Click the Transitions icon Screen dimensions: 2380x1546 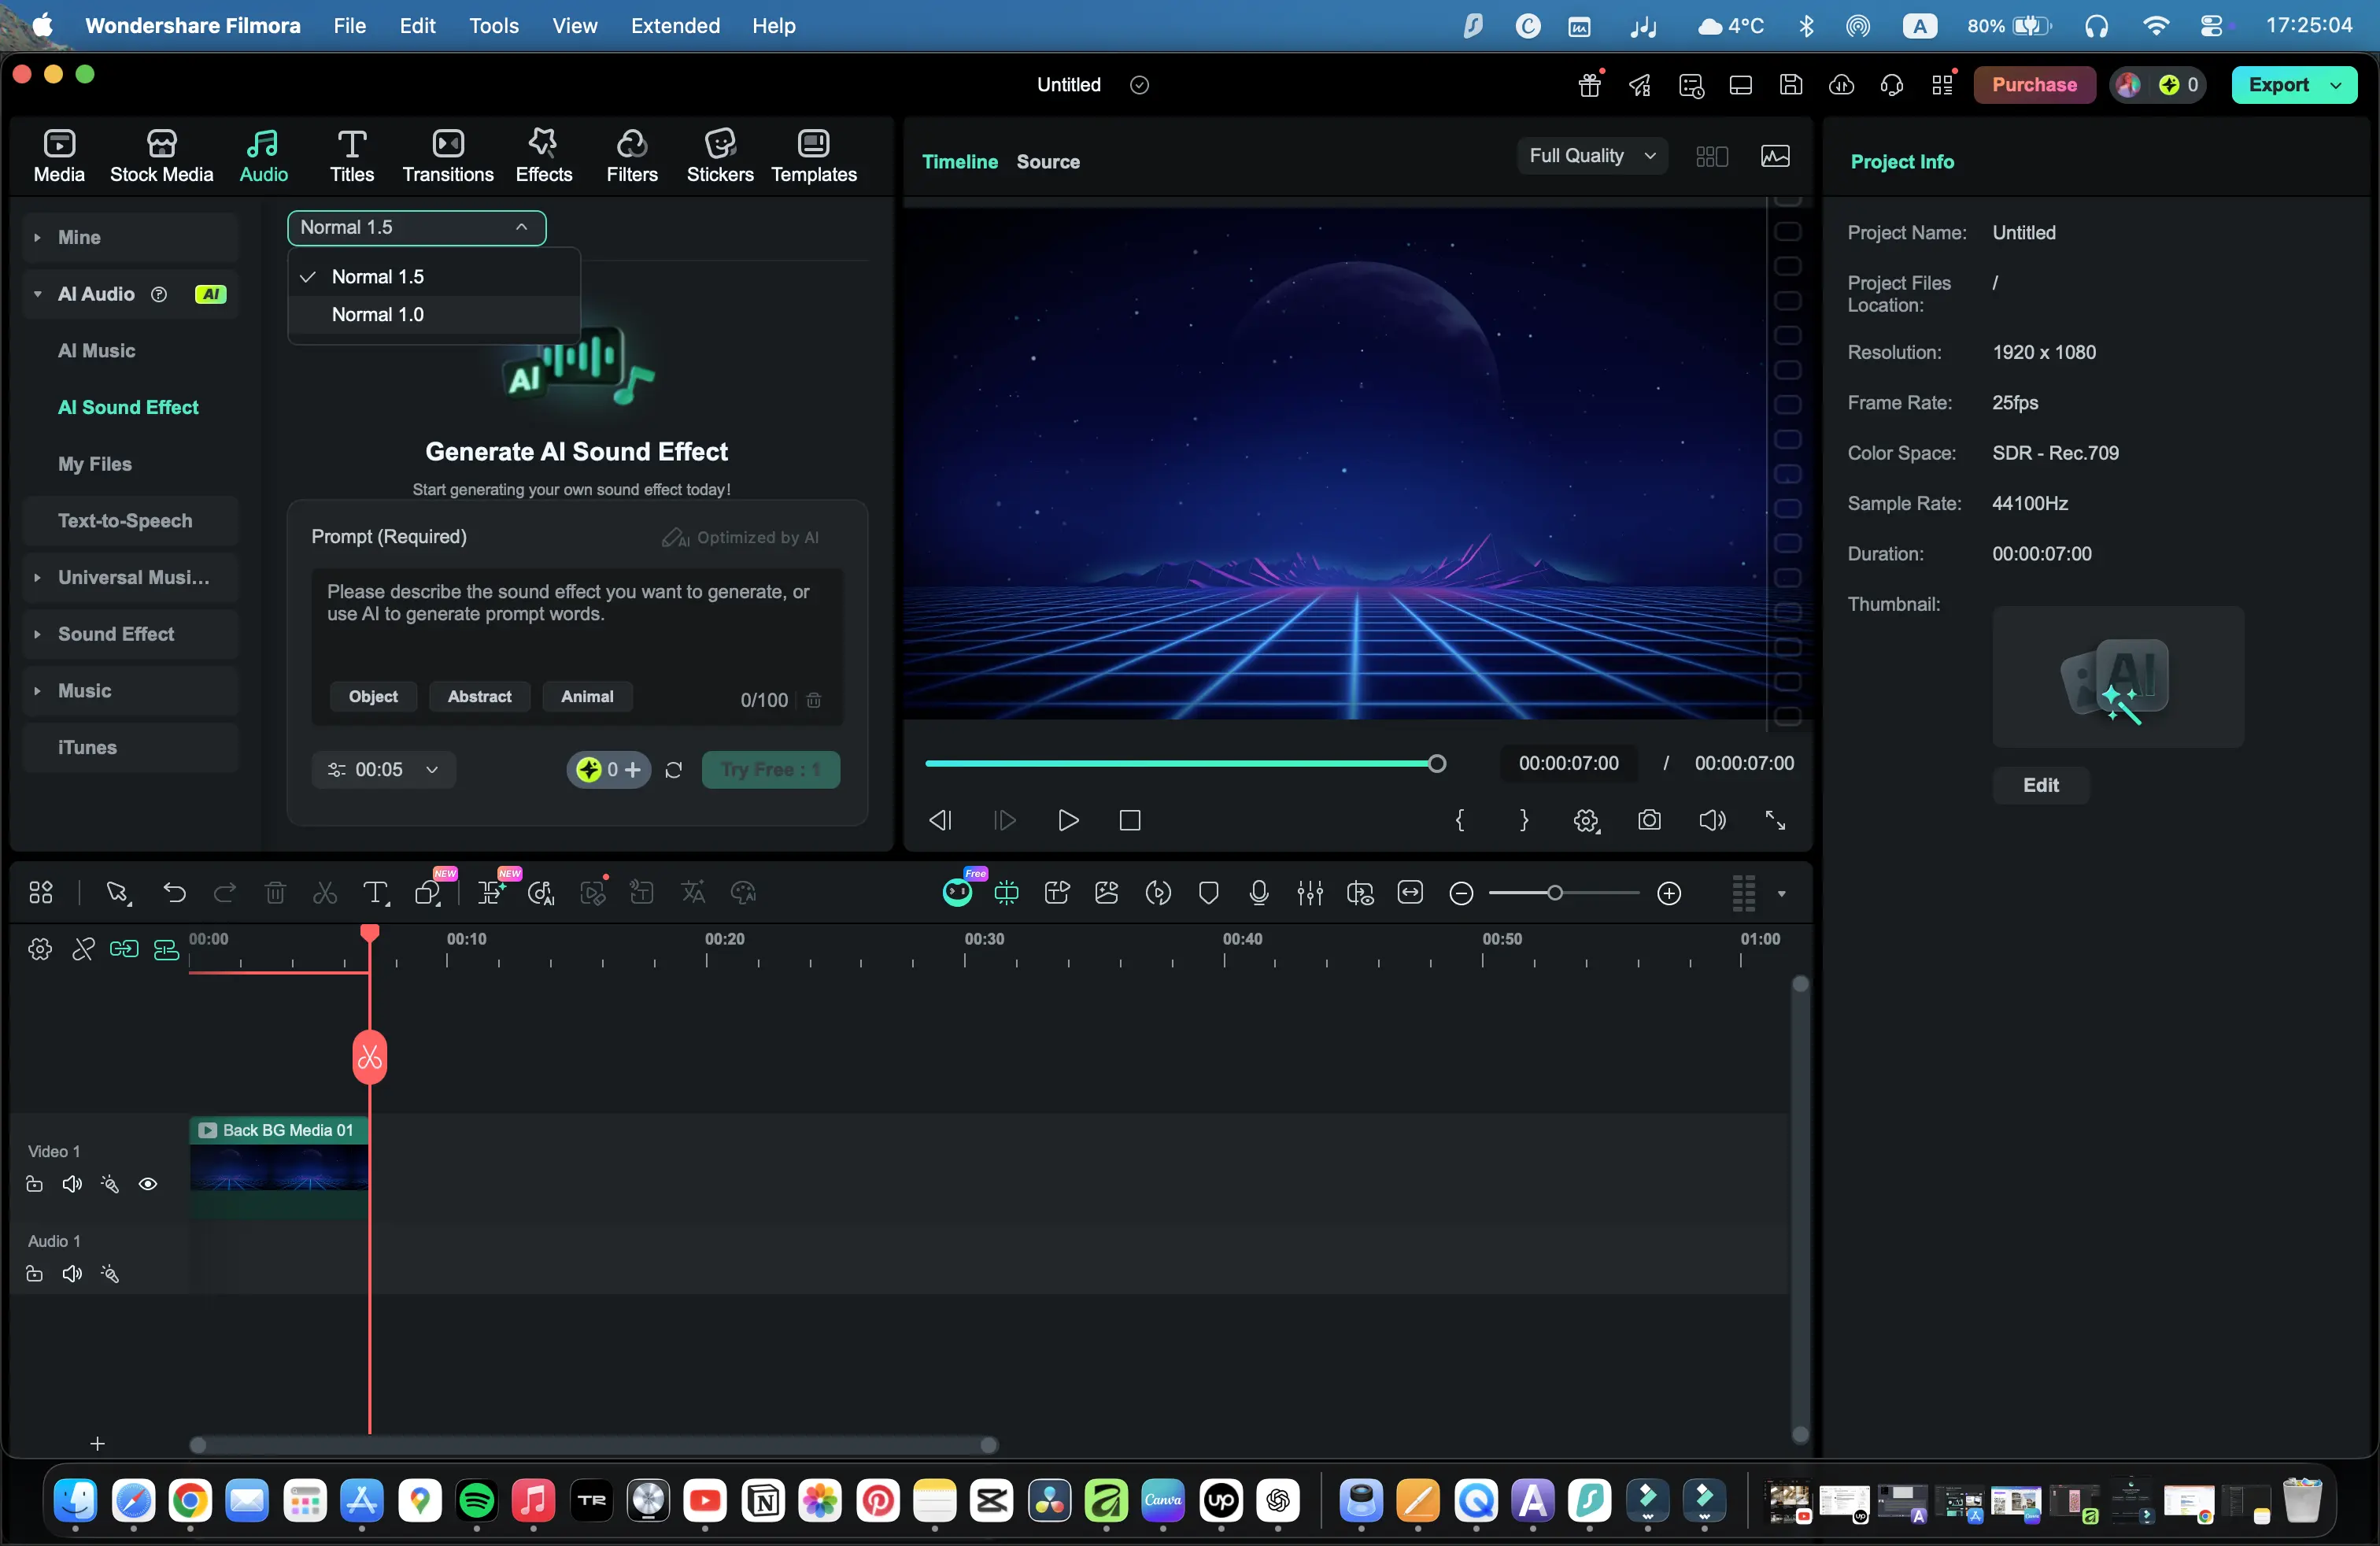(447, 155)
